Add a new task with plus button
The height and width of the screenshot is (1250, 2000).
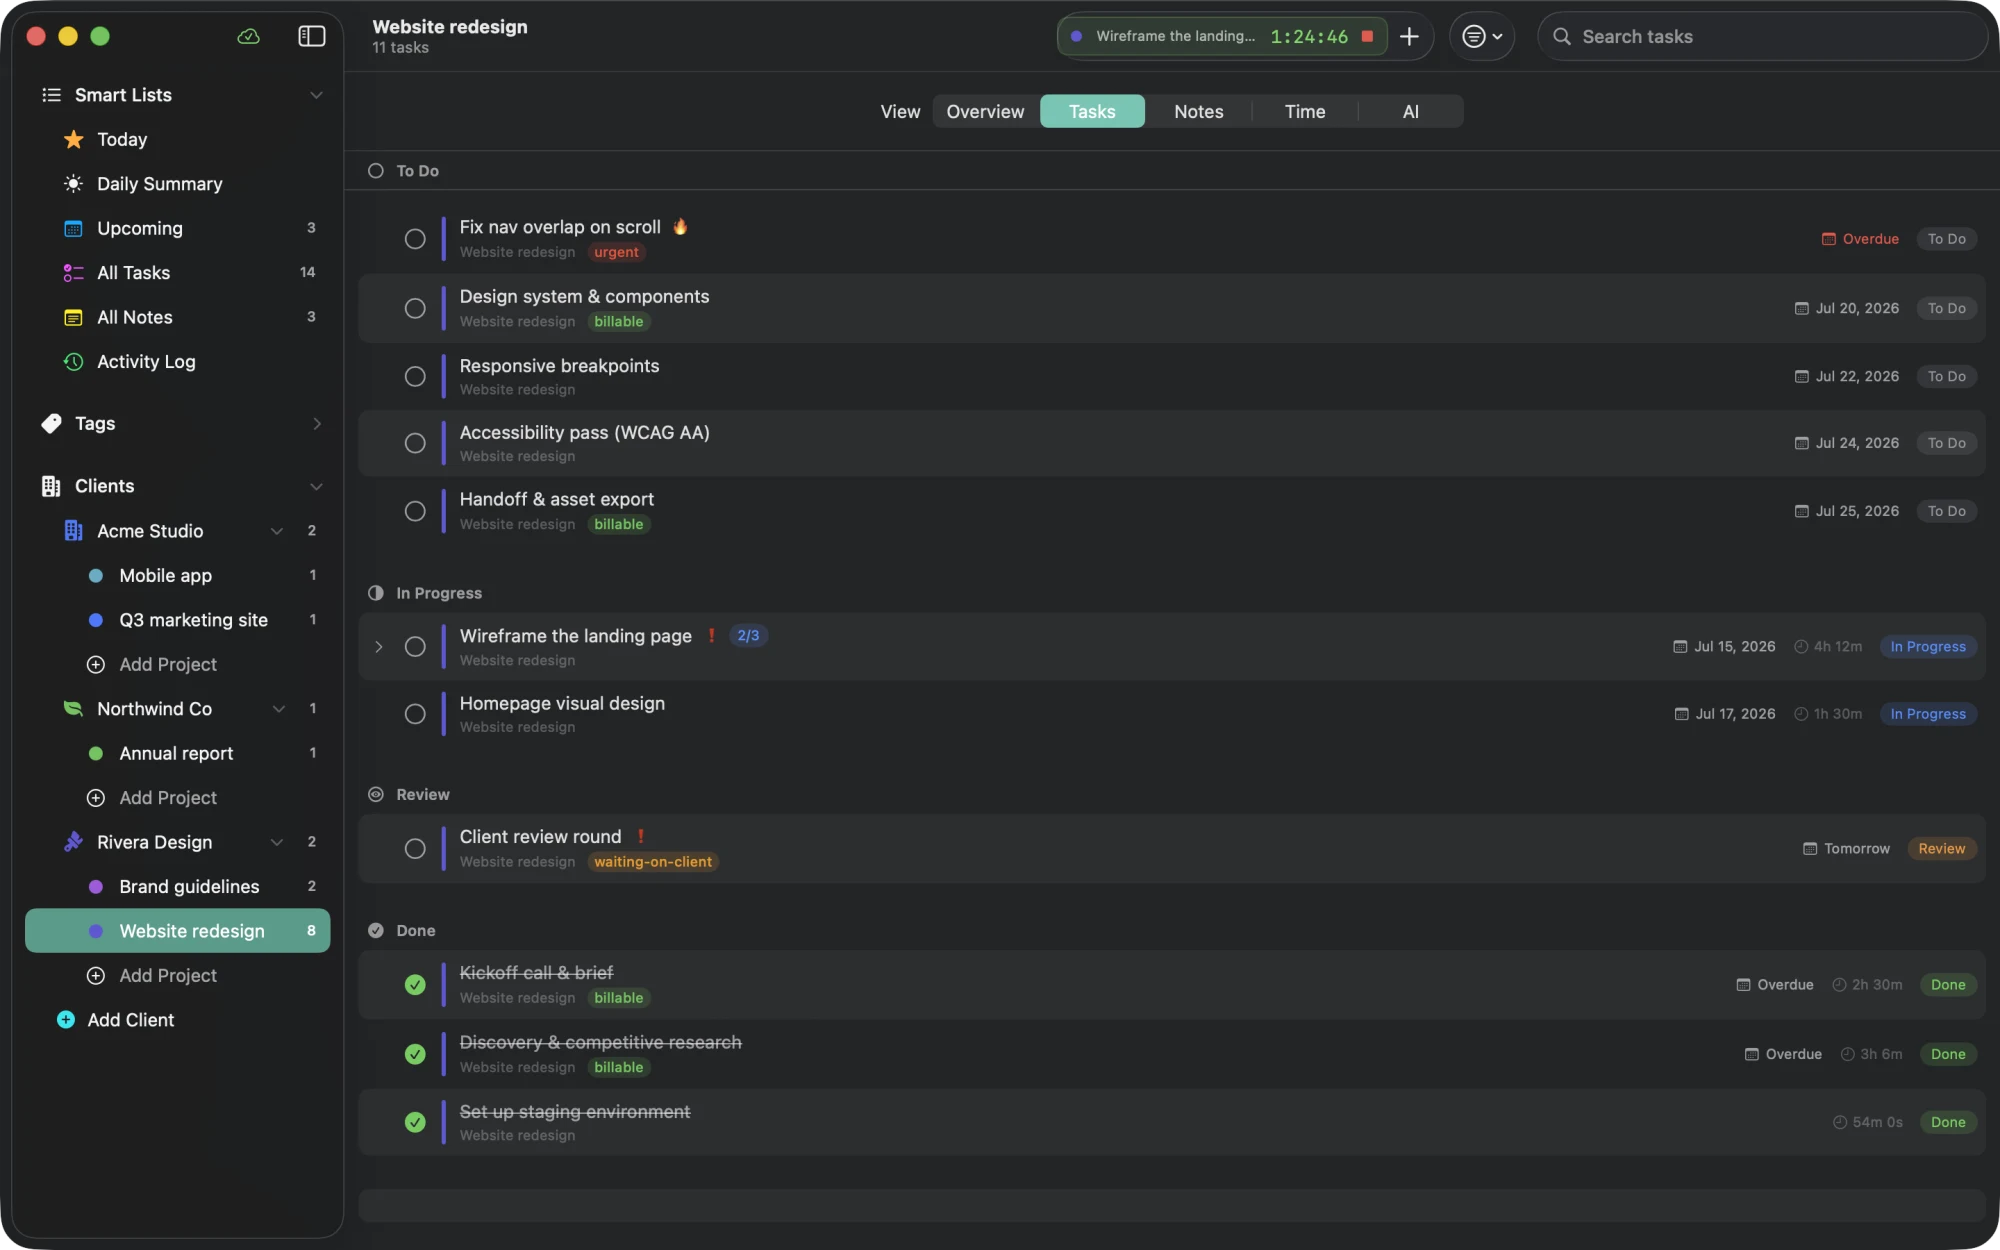point(1409,36)
